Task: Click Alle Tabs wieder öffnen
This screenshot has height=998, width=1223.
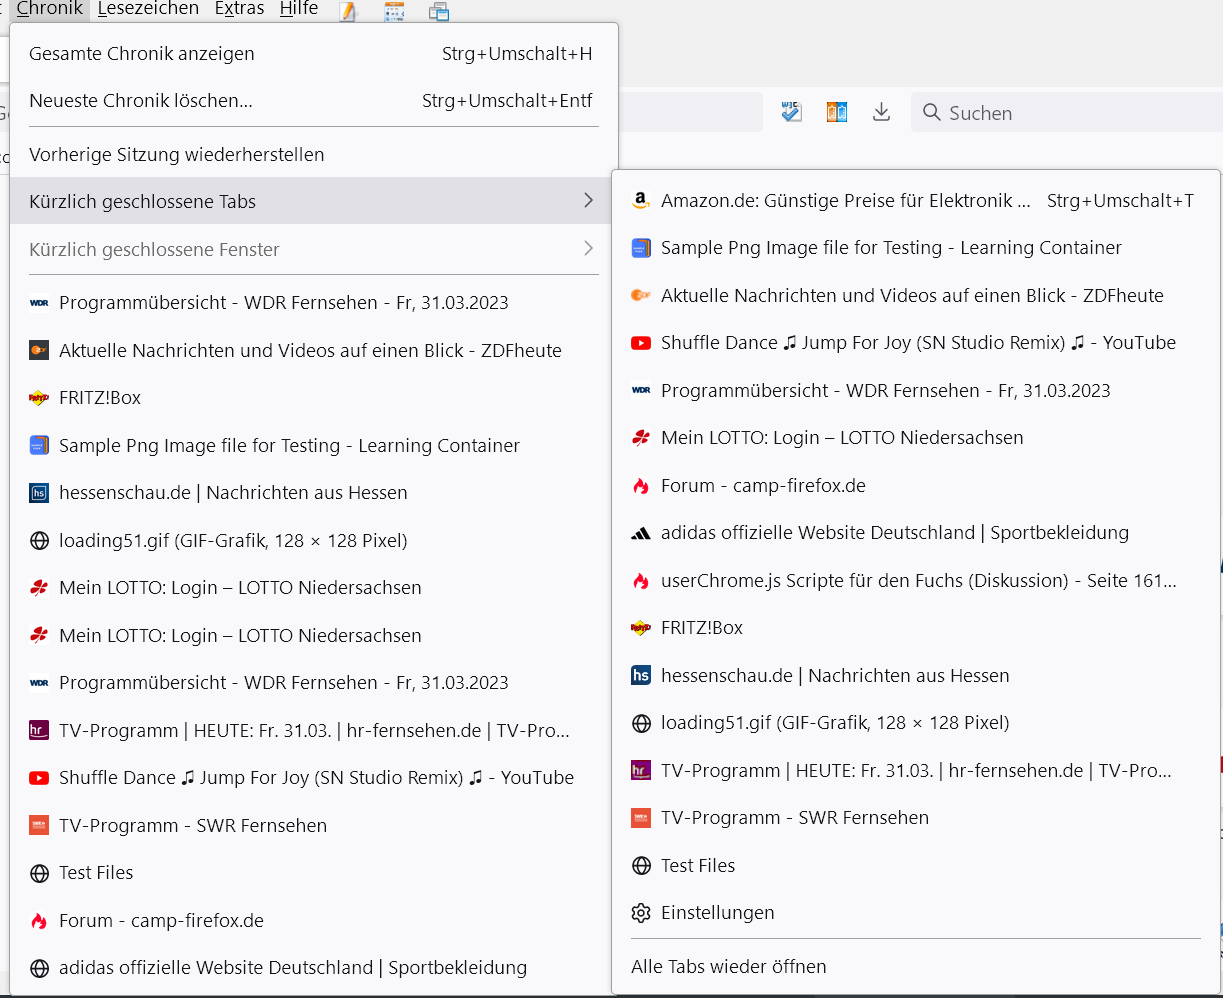Action: pyautogui.click(x=729, y=967)
